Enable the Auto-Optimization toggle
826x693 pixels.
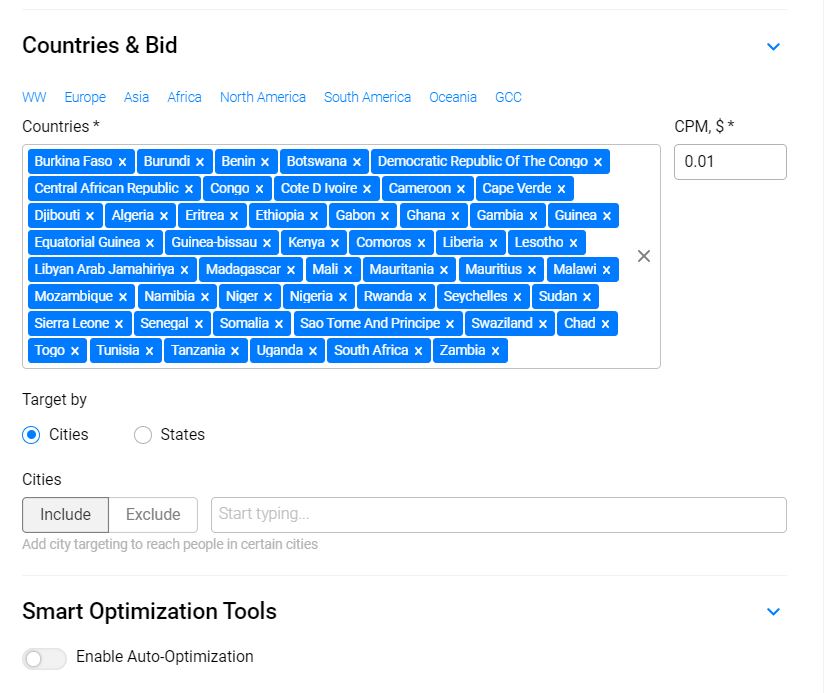pos(44,658)
